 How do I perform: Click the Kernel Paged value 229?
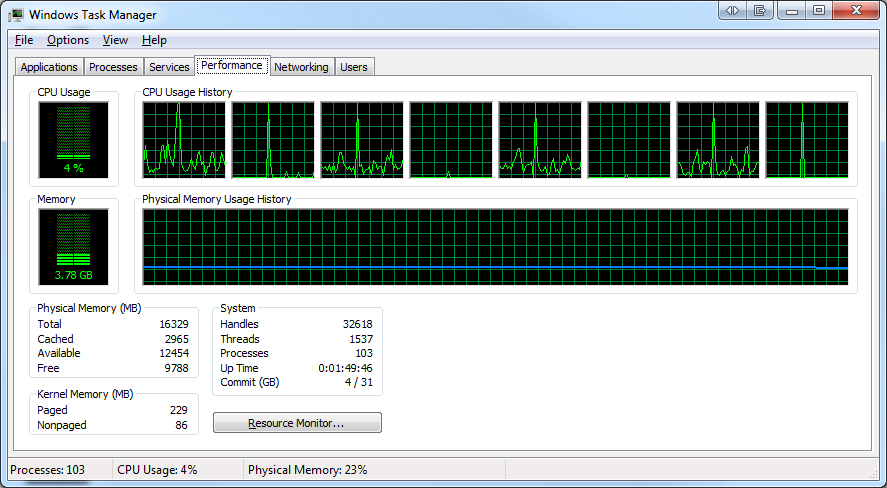(x=179, y=410)
